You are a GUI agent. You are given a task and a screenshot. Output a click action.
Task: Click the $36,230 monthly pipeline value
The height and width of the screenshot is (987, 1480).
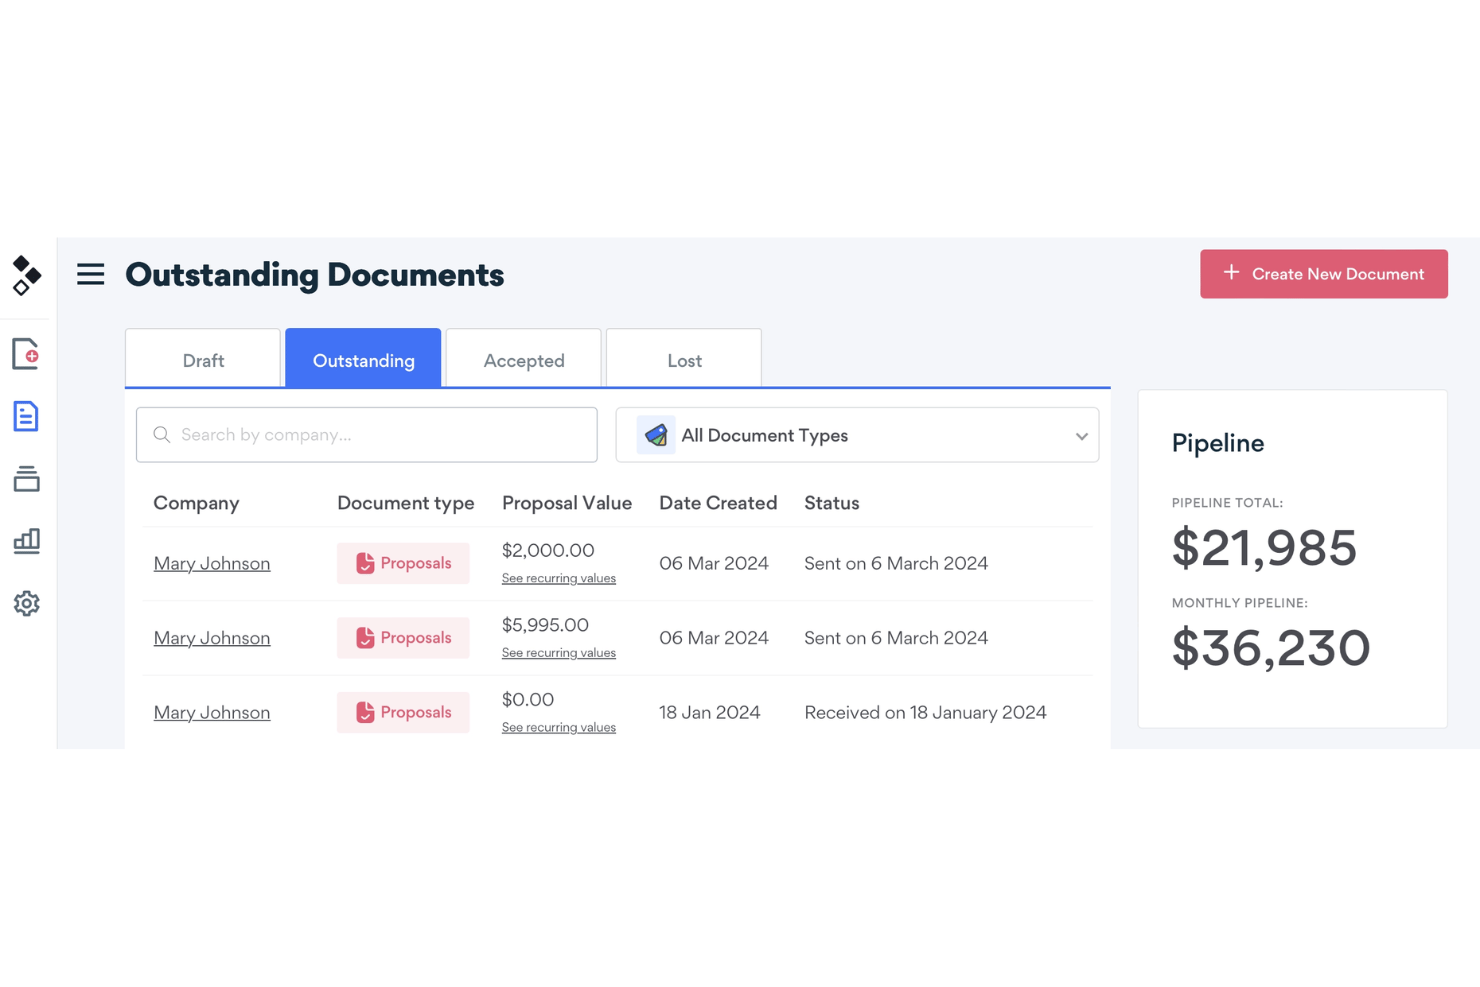(x=1271, y=648)
